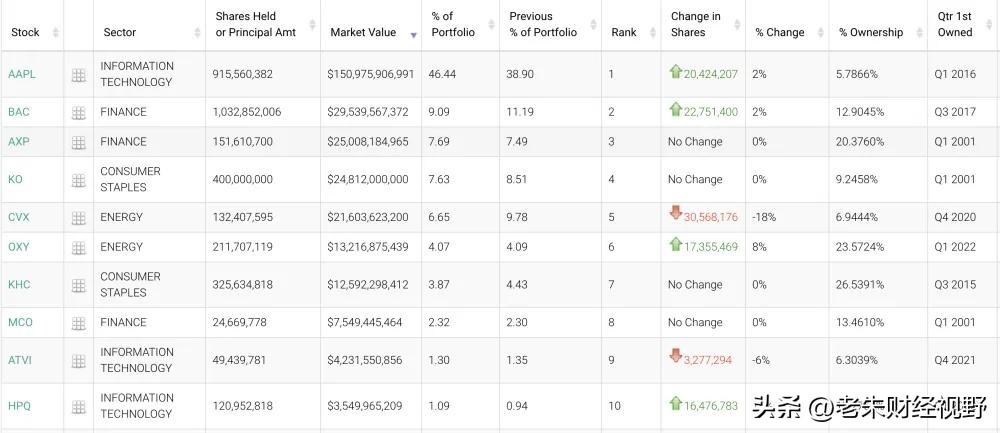The width and height of the screenshot is (1000, 433).
Task: Click the red down arrow for CVX shares
Action: coord(676,215)
